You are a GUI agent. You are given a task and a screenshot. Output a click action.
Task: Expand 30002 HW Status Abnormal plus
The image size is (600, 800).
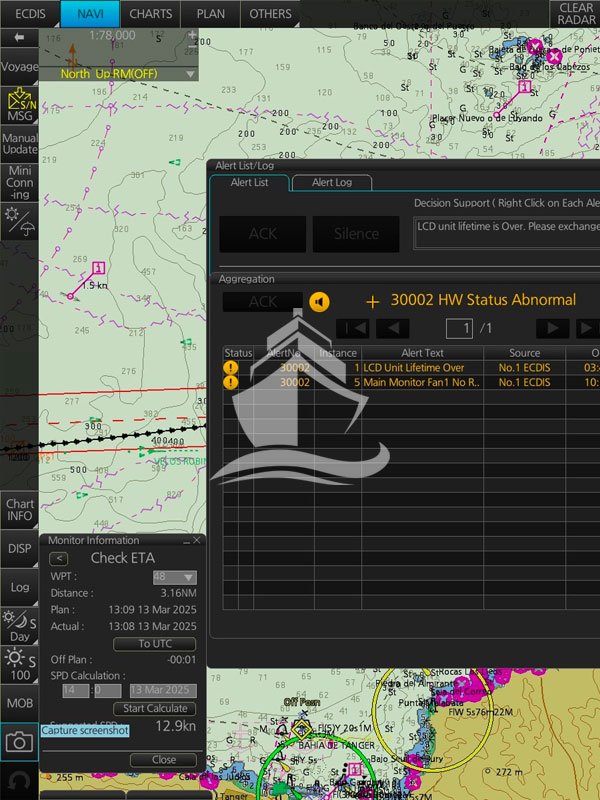click(x=372, y=302)
